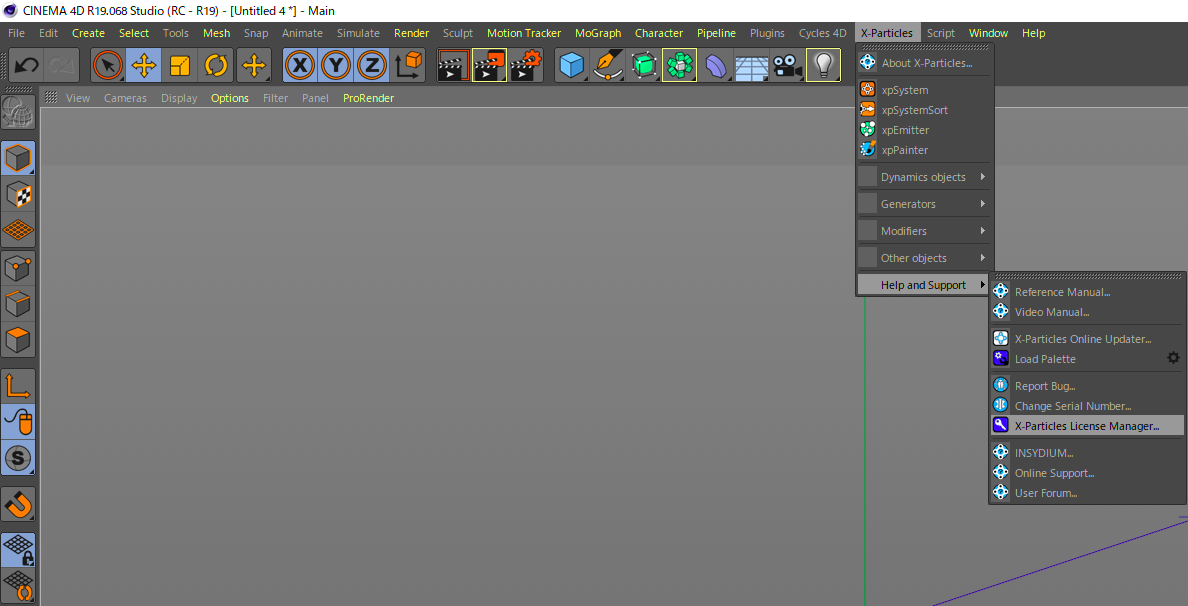Image resolution: width=1188 pixels, height=606 pixels.
Task: Switch to Edges mode icon
Action: (18, 305)
